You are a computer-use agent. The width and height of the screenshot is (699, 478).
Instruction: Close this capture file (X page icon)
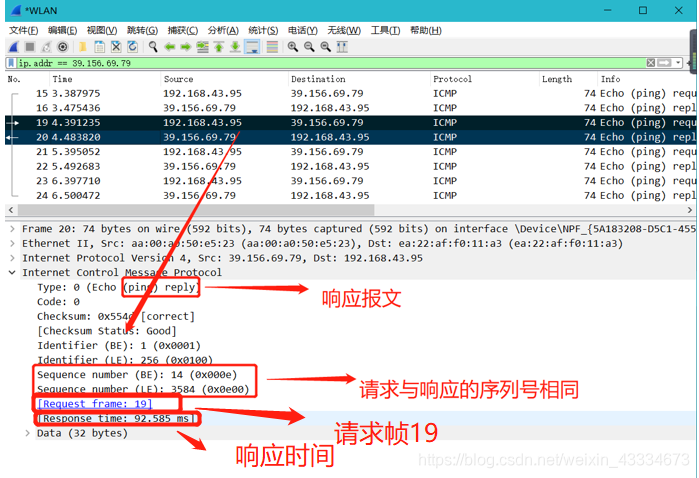coord(116,47)
